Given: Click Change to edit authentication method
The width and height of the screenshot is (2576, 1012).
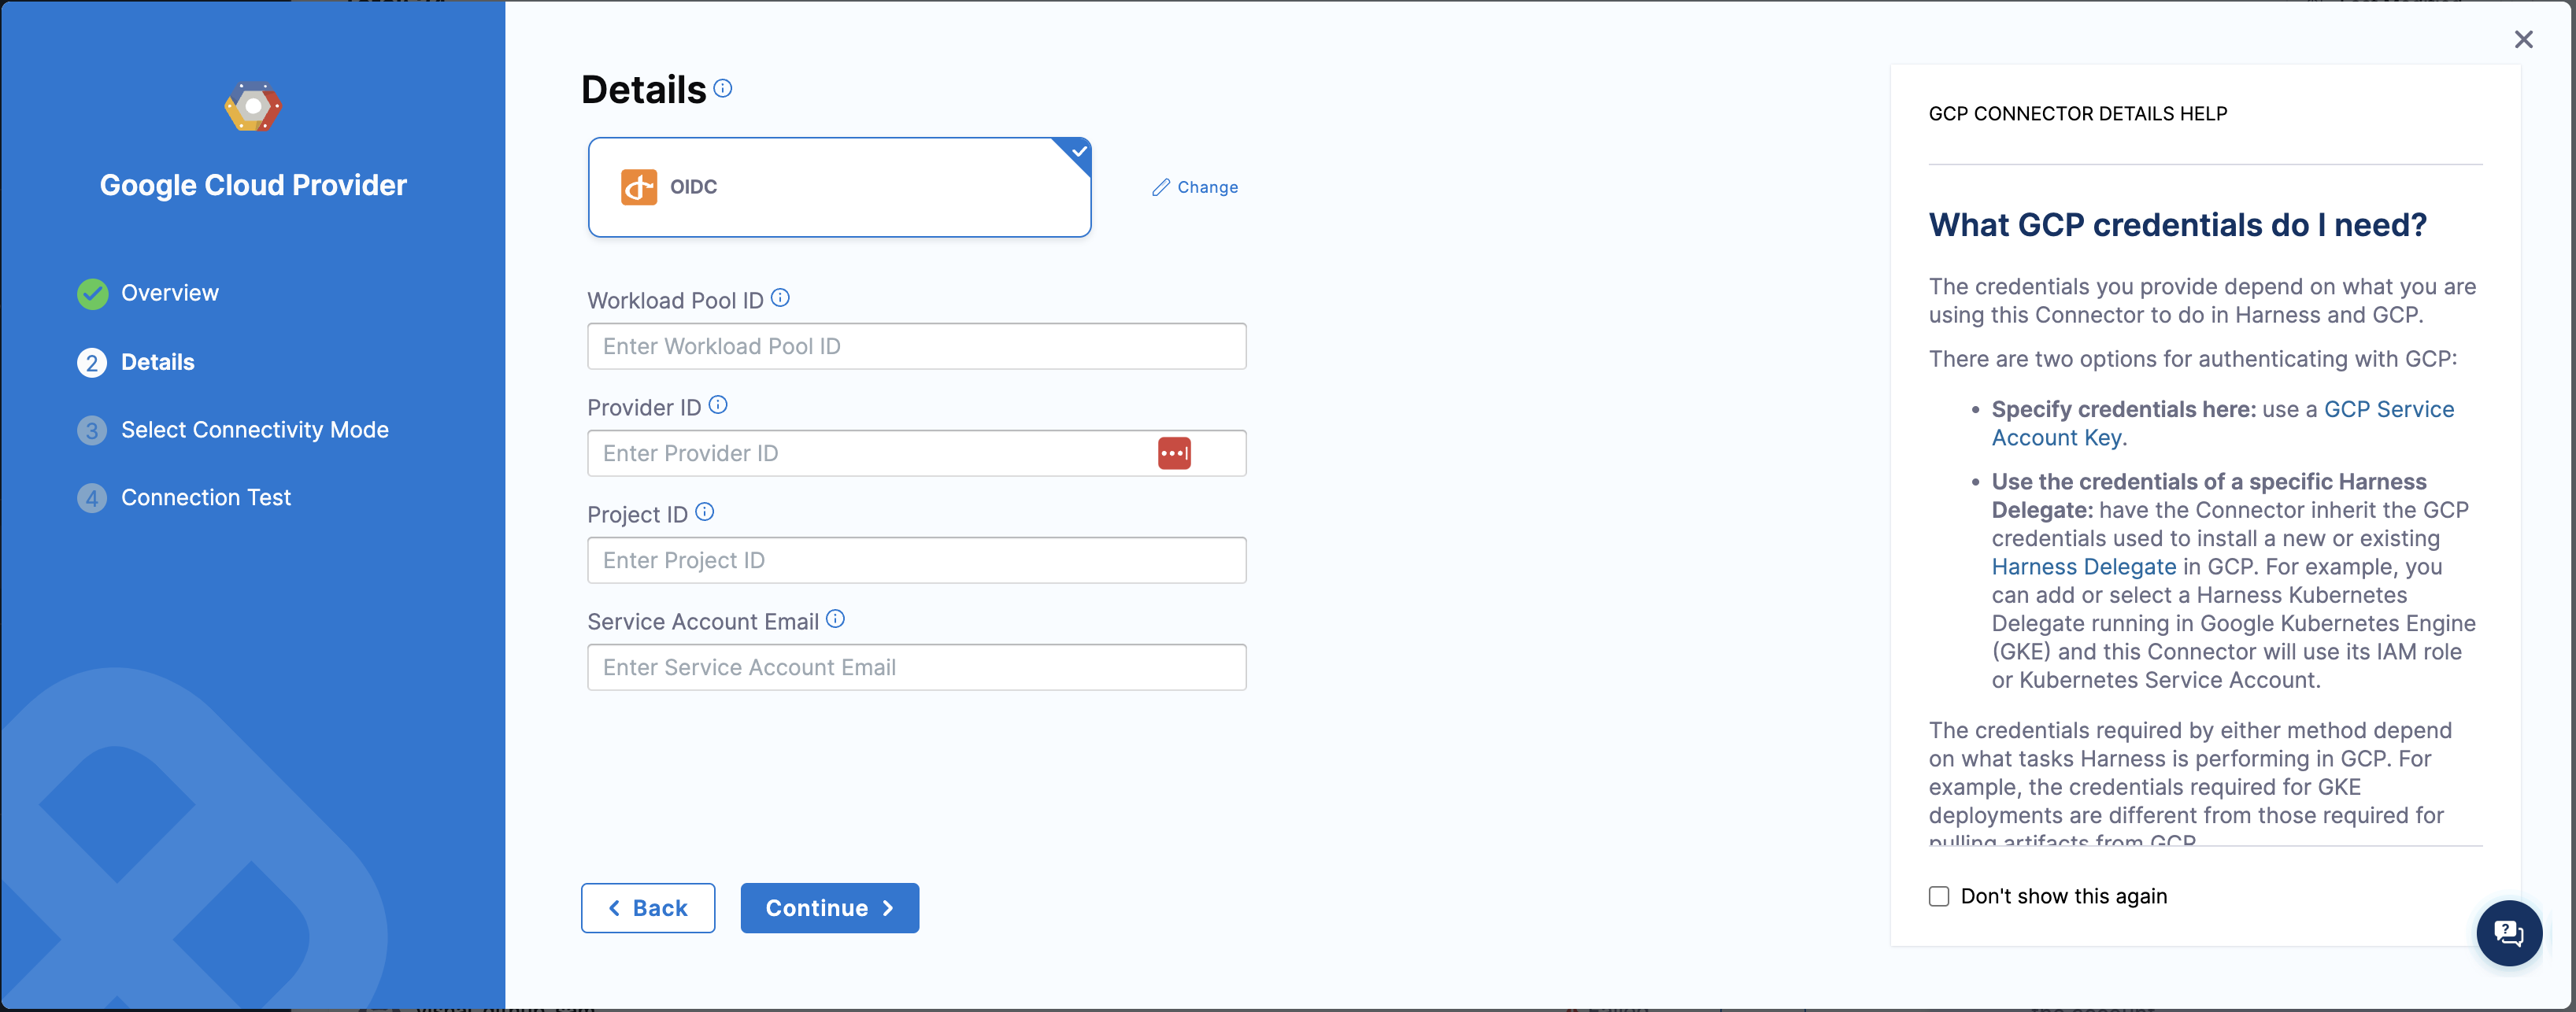Looking at the screenshot, I should click(x=1195, y=187).
